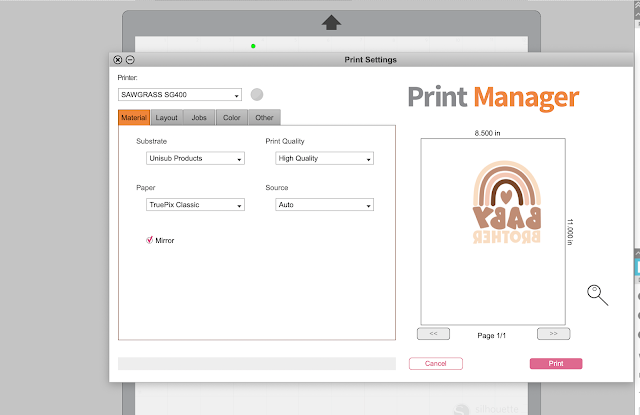
Task: Expand the Substrate Unisub Products dropdown
Action: 195,158
